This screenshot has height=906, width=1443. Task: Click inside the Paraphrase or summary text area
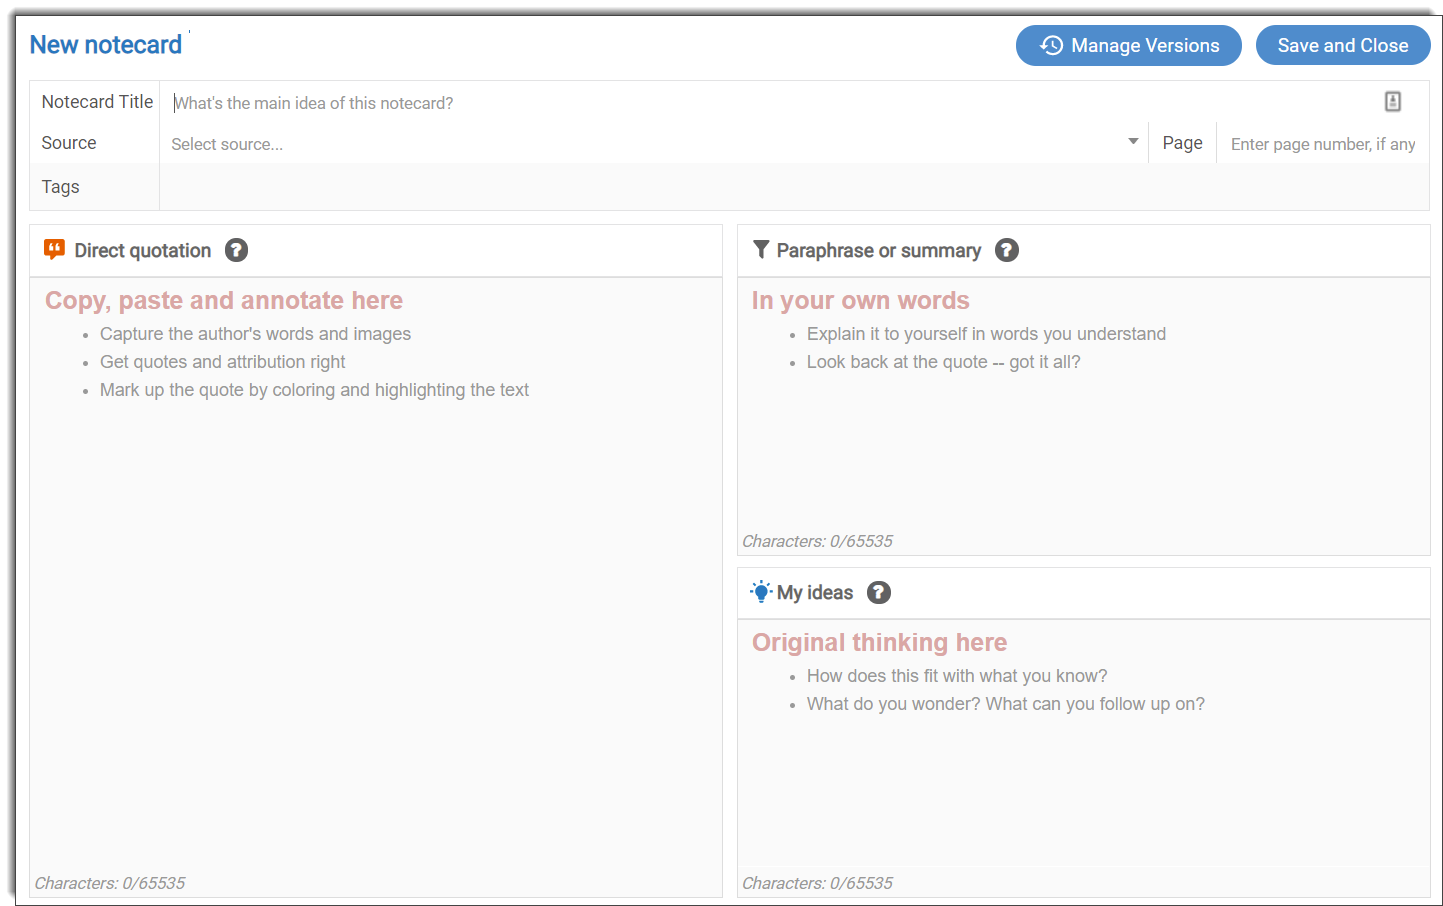click(1083, 450)
